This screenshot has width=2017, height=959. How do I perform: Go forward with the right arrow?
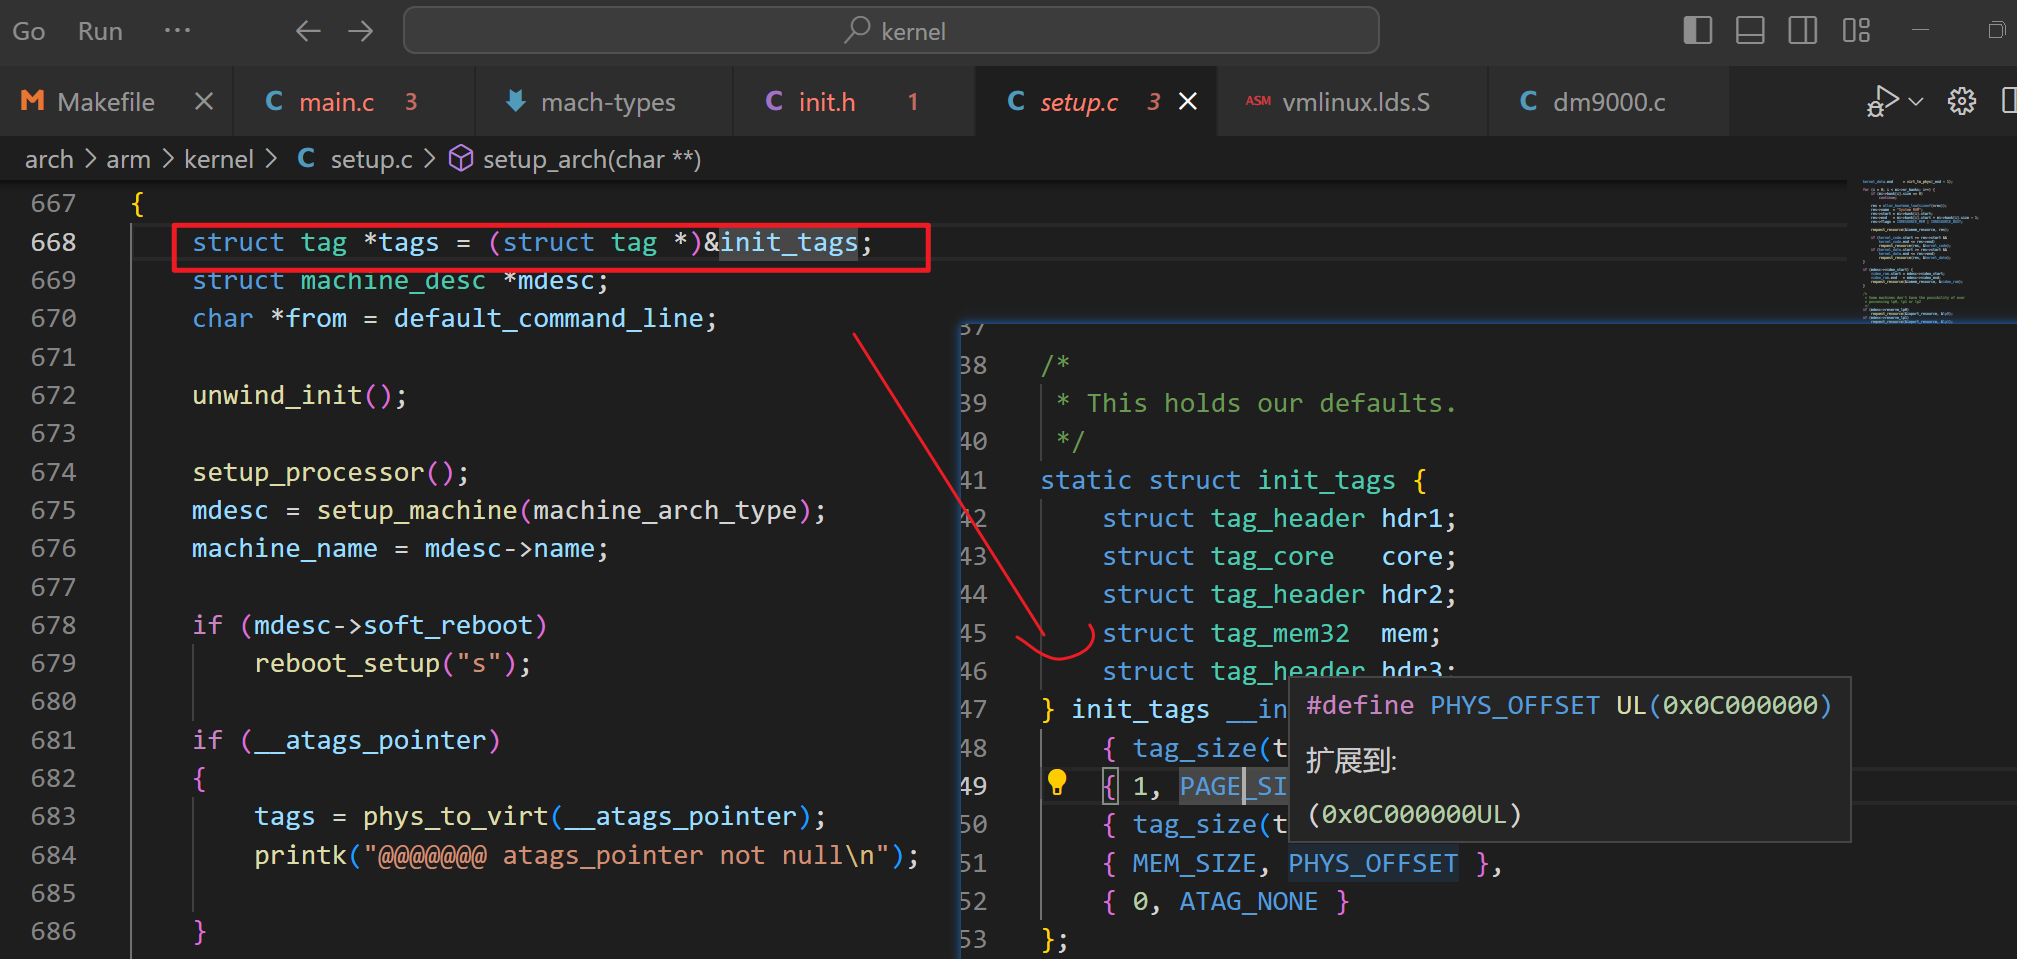[x=360, y=31]
